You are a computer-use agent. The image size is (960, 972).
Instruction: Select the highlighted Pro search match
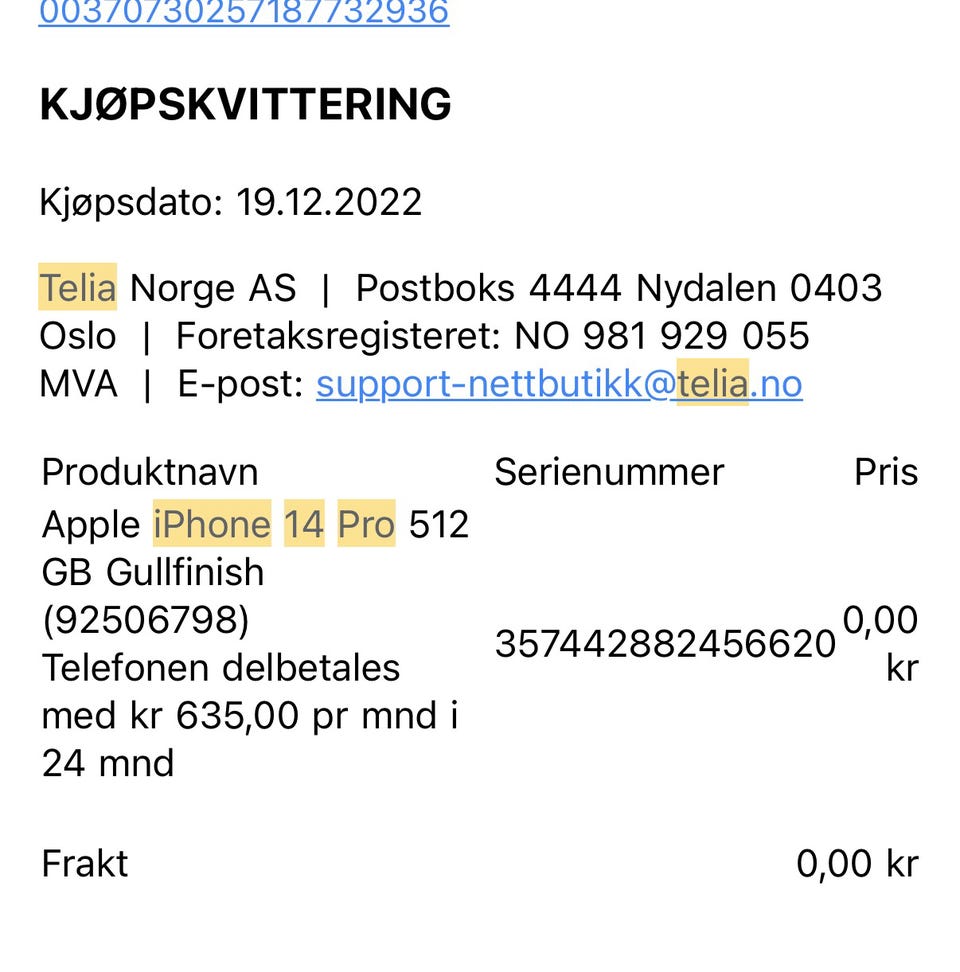(366, 524)
